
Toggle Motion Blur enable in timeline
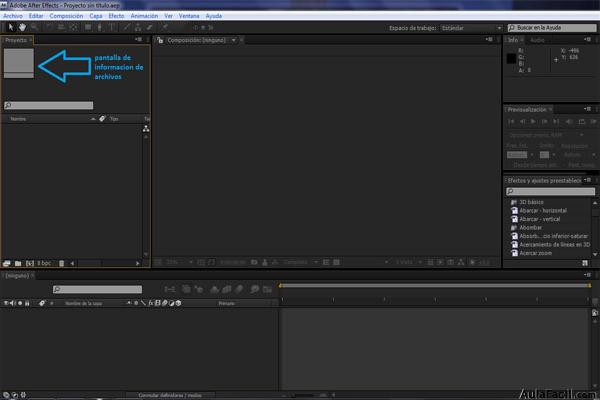240,289
